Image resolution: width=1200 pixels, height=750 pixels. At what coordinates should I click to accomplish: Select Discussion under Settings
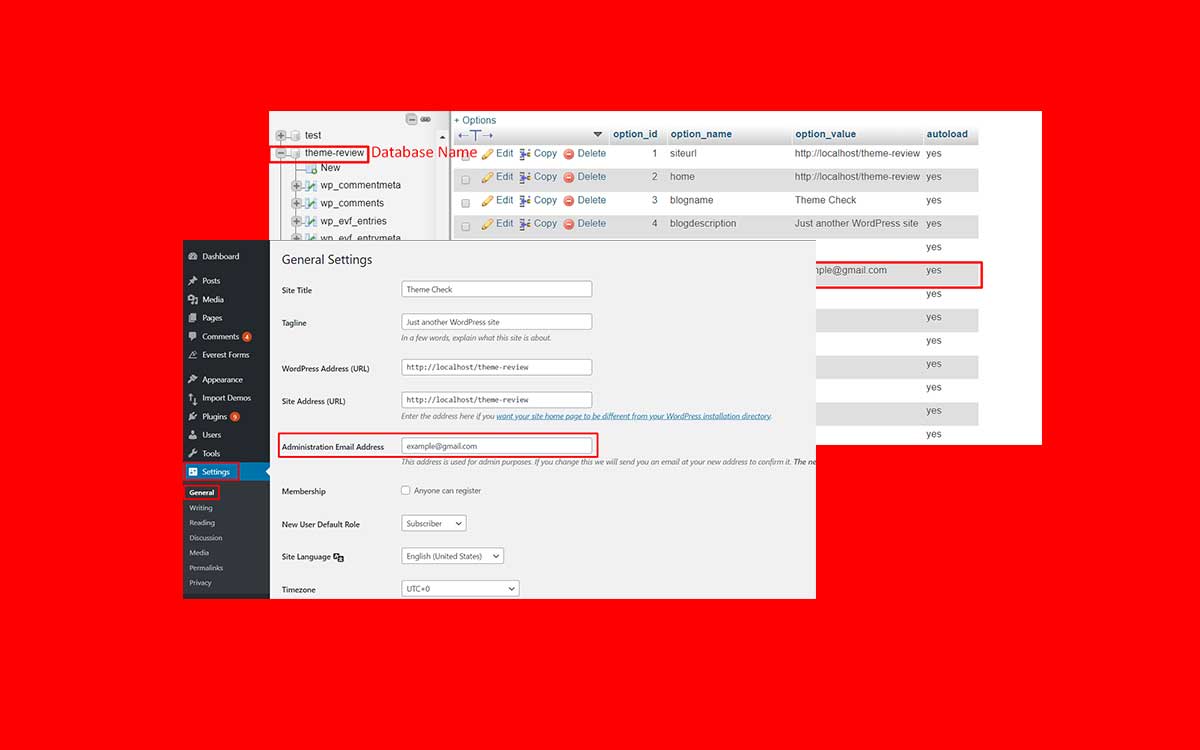click(206, 538)
